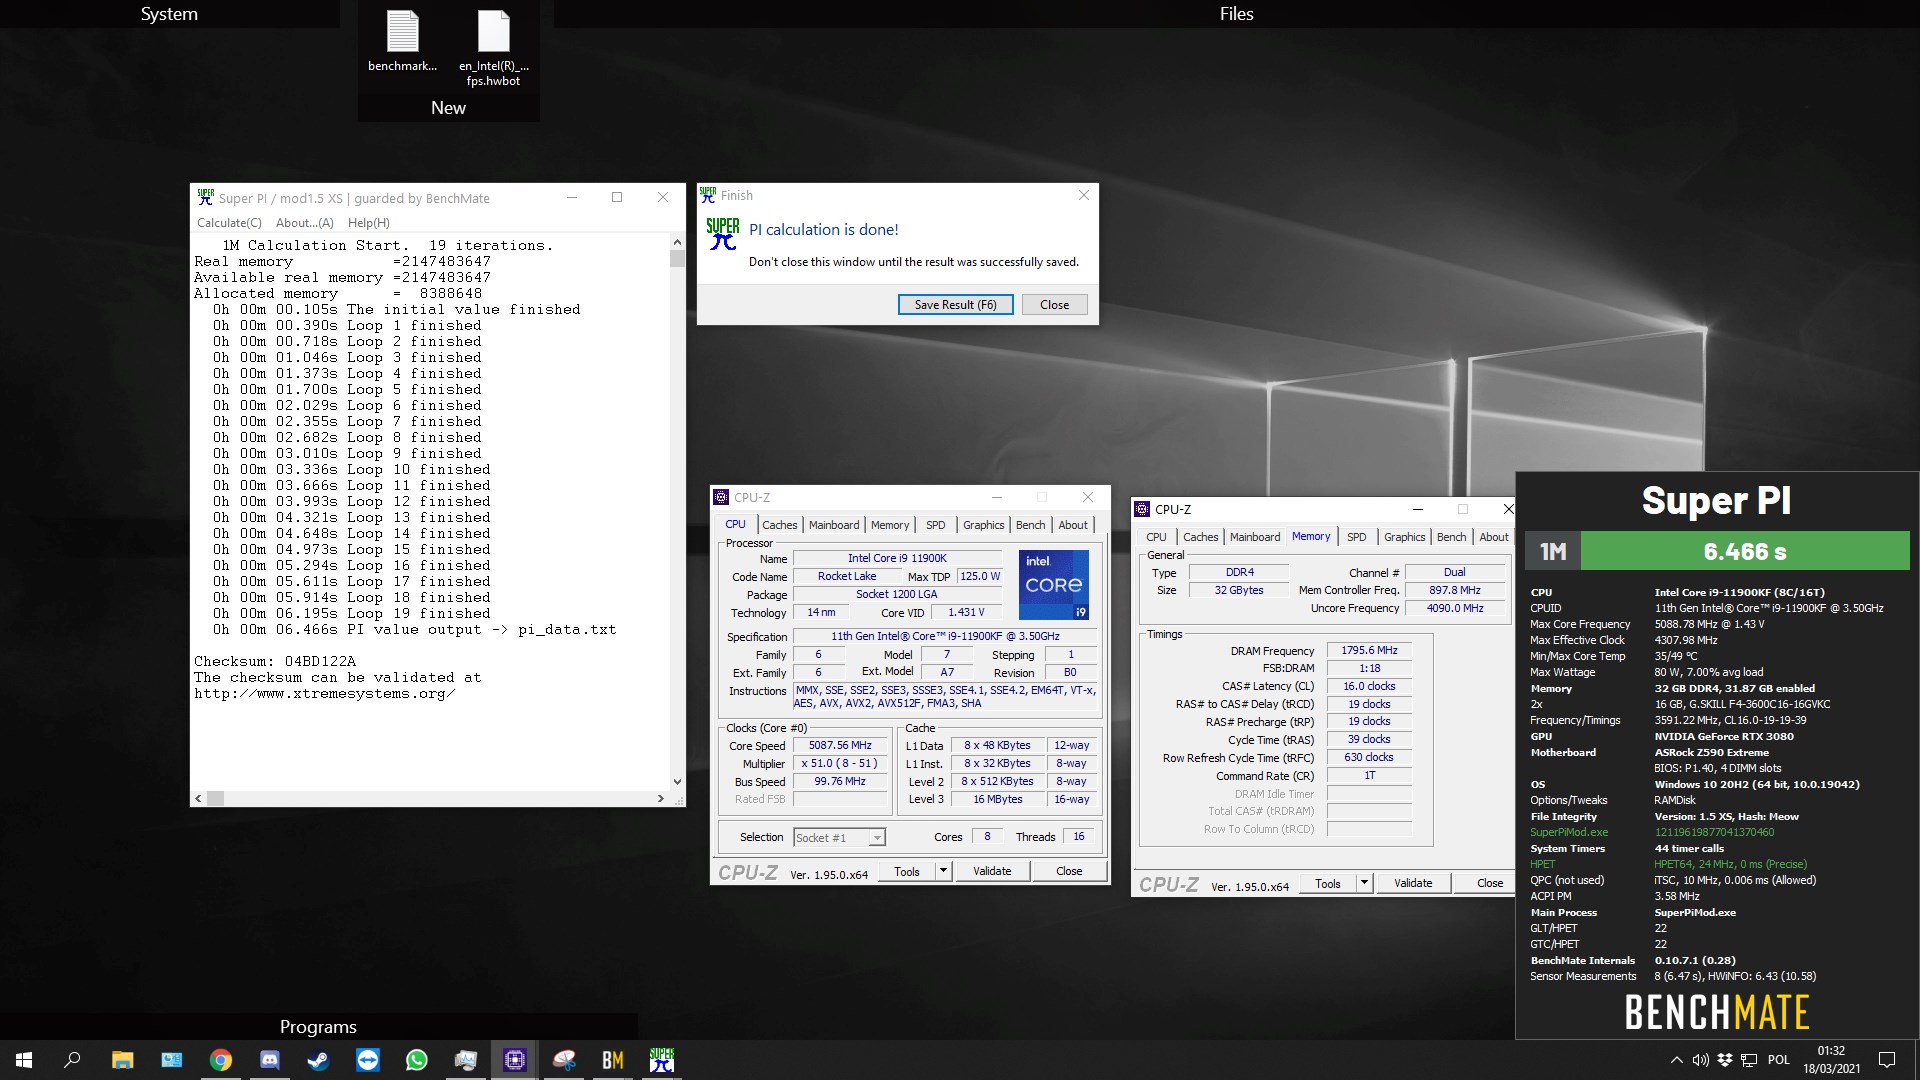1920x1080 pixels.
Task: Open TeamViewer from the taskbar
Action: (x=367, y=1060)
